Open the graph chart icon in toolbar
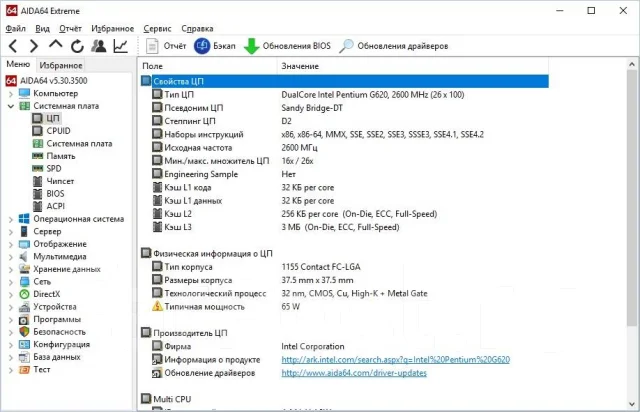The width and height of the screenshot is (640, 412). tap(120, 46)
